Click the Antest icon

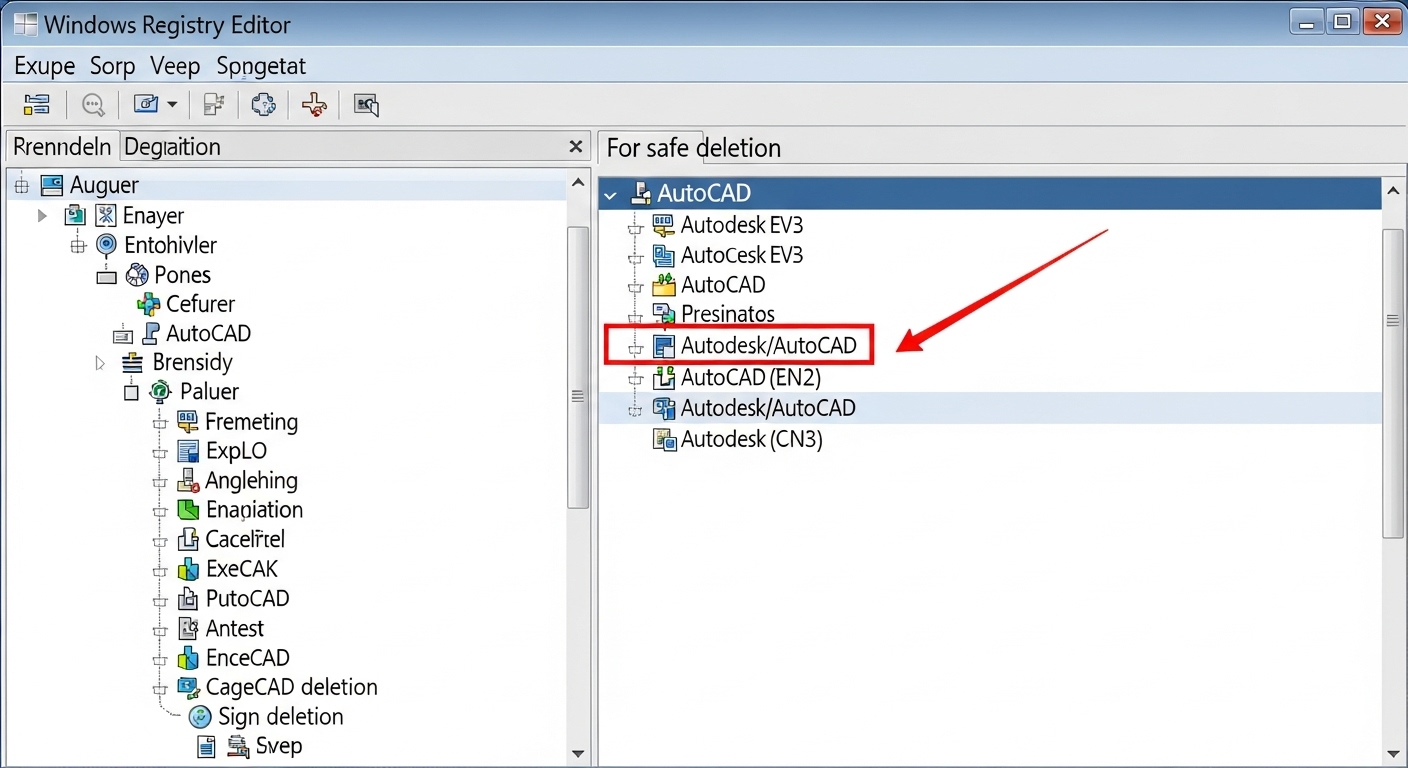187,628
